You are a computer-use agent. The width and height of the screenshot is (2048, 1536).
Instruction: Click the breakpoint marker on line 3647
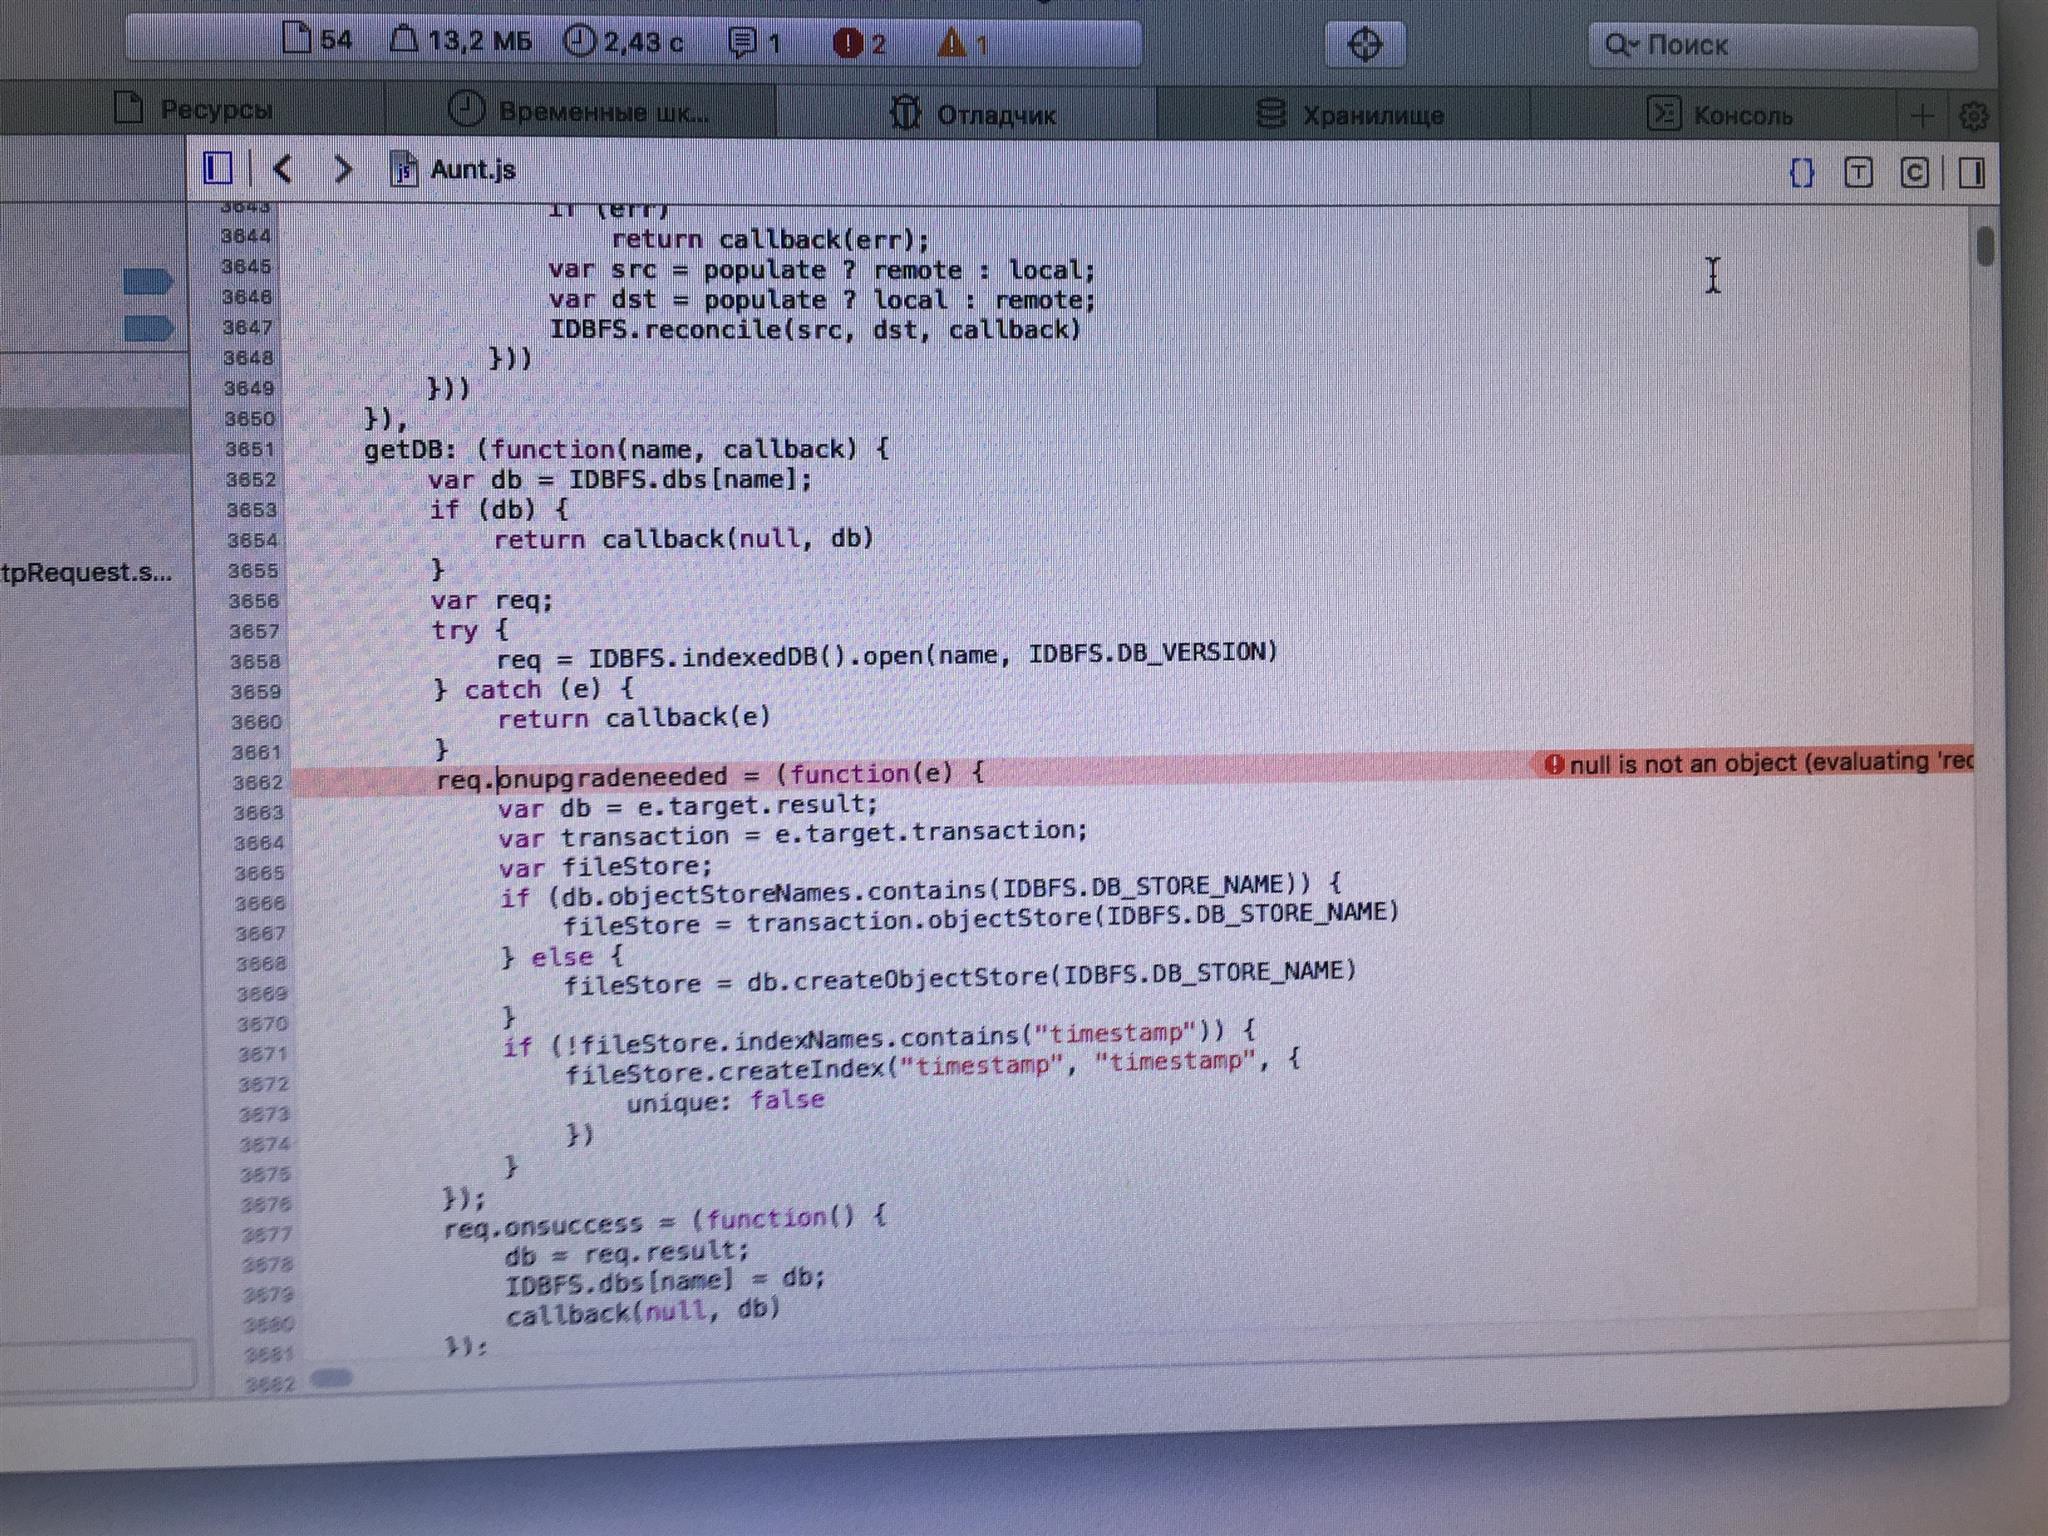click(x=148, y=328)
